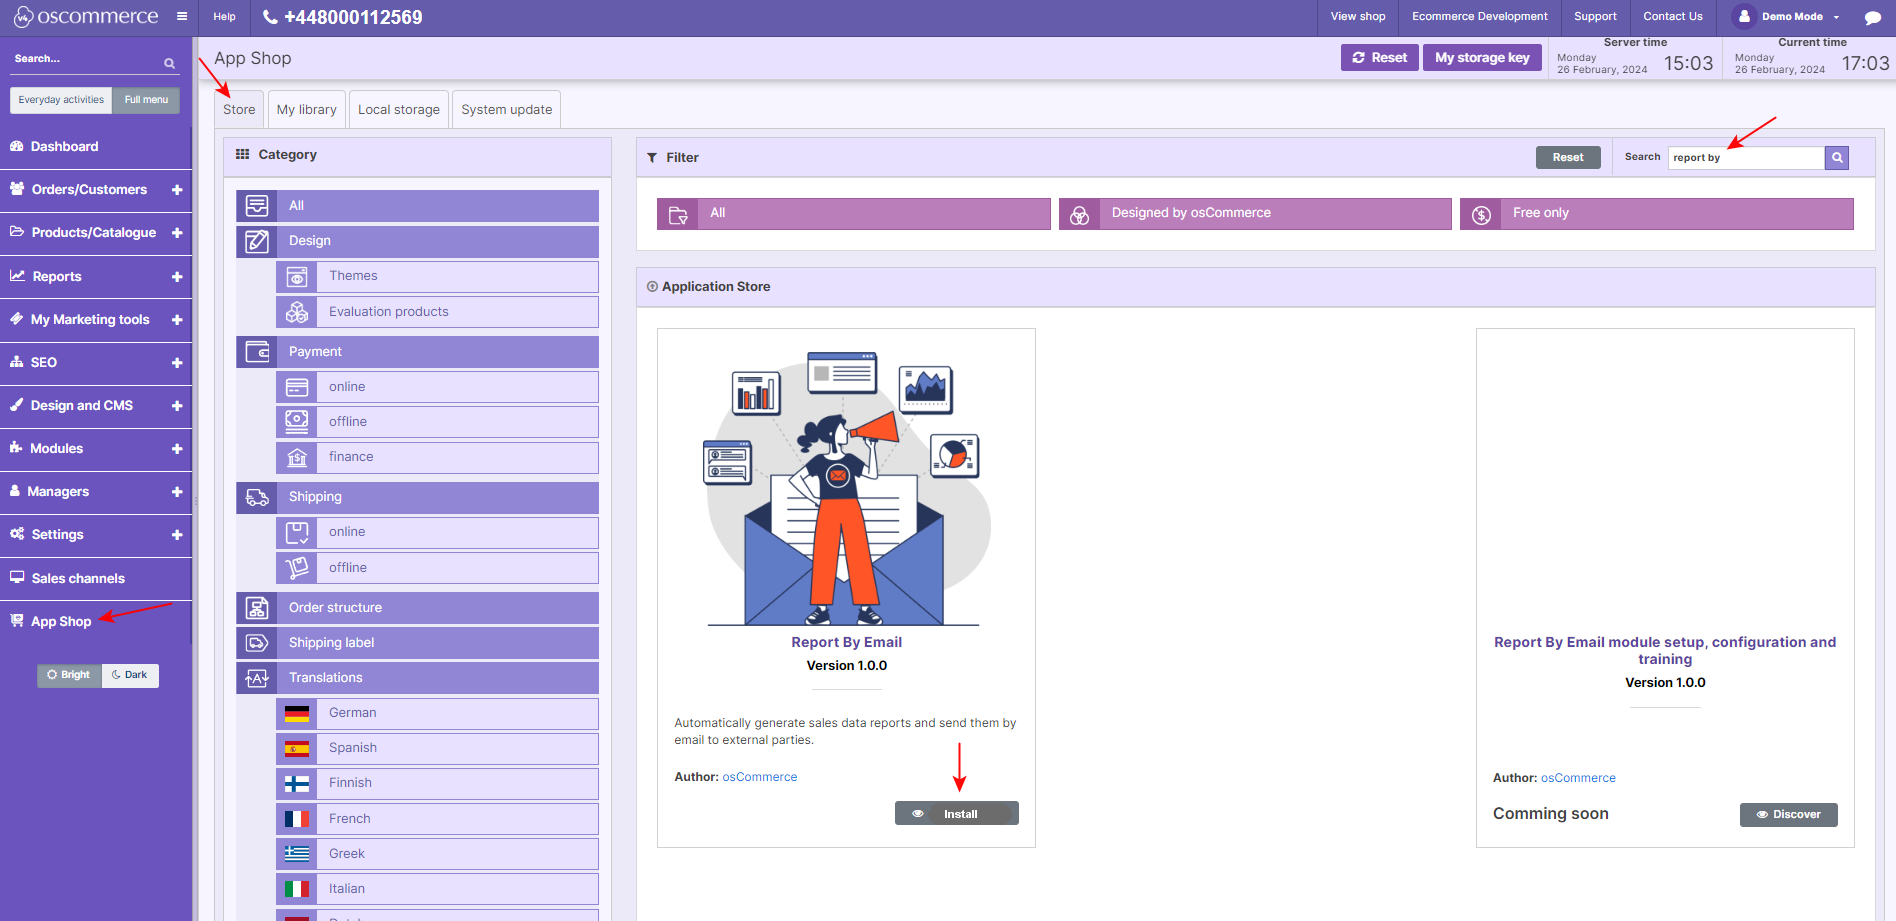Open the Store tab
The width and height of the screenshot is (1896, 921).
(239, 110)
